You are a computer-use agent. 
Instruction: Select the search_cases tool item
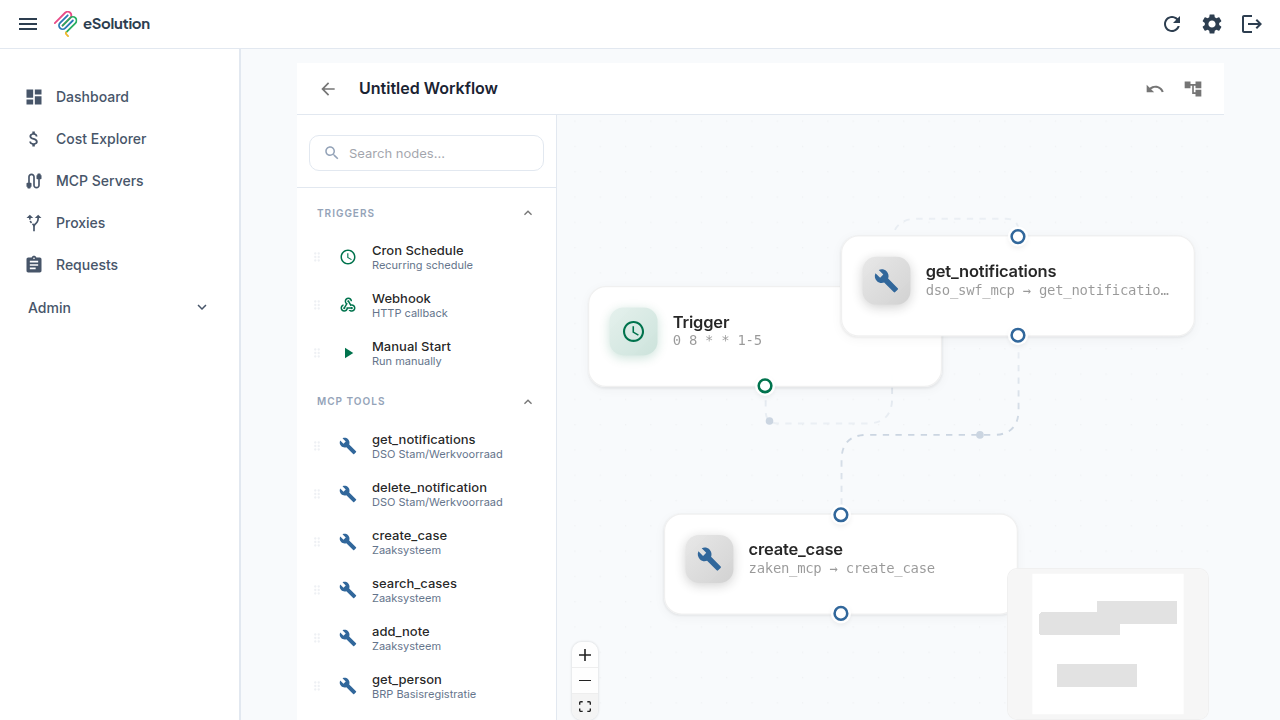pos(427,590)
